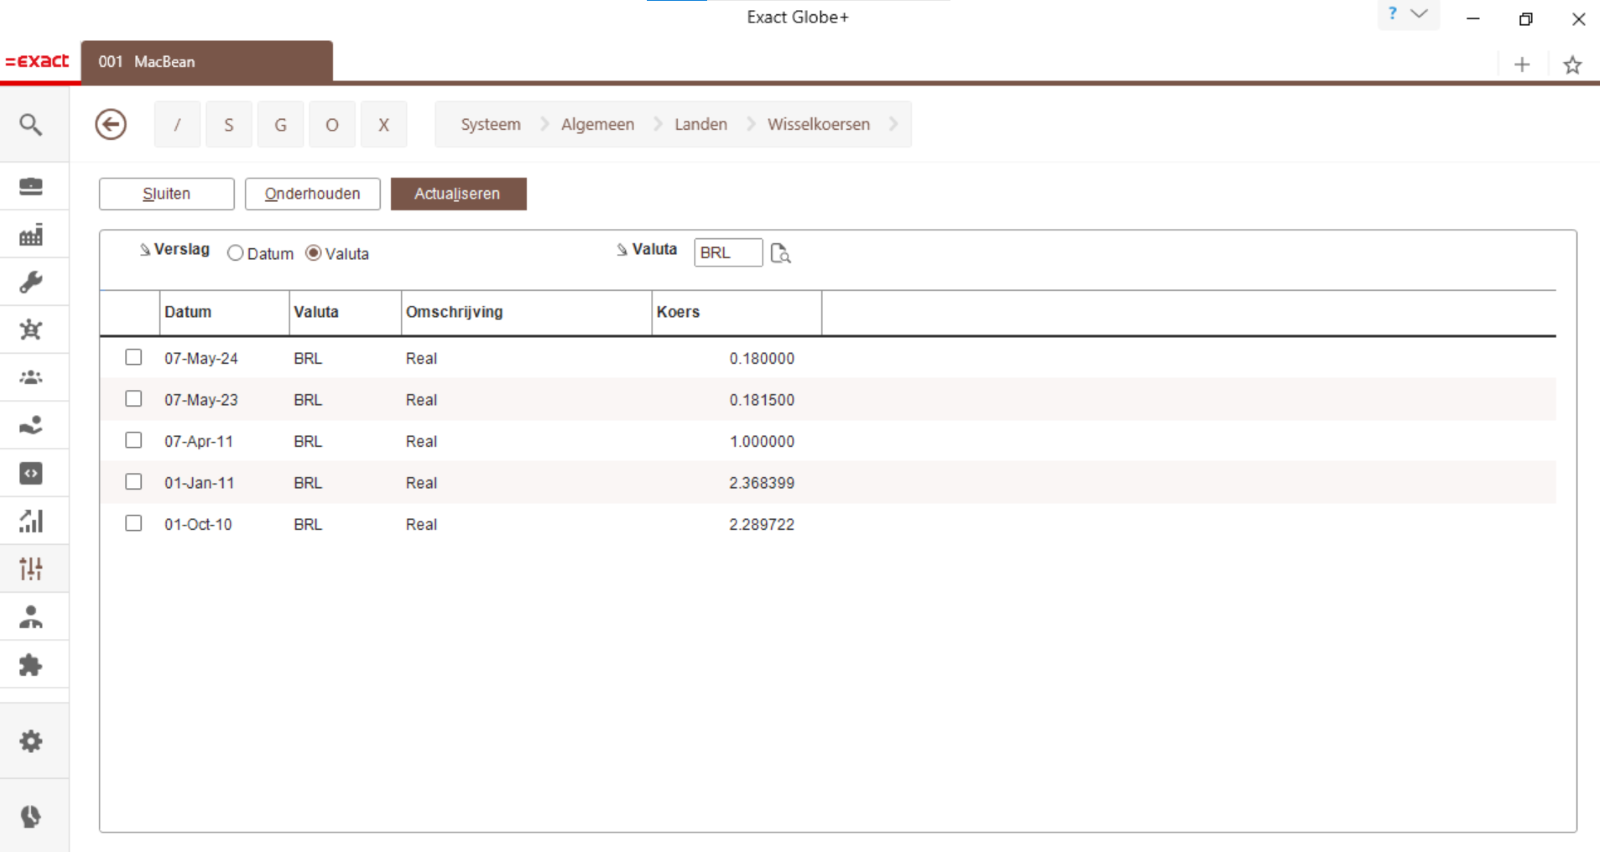The image size is (1600, 852).
Task: Open the gear settings icon in sidebar
Action: tap(31, 741)
